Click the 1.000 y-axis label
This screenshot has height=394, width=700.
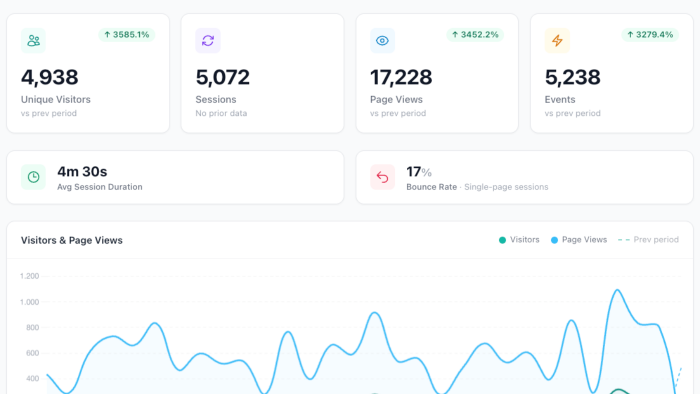tap(29, 302)
